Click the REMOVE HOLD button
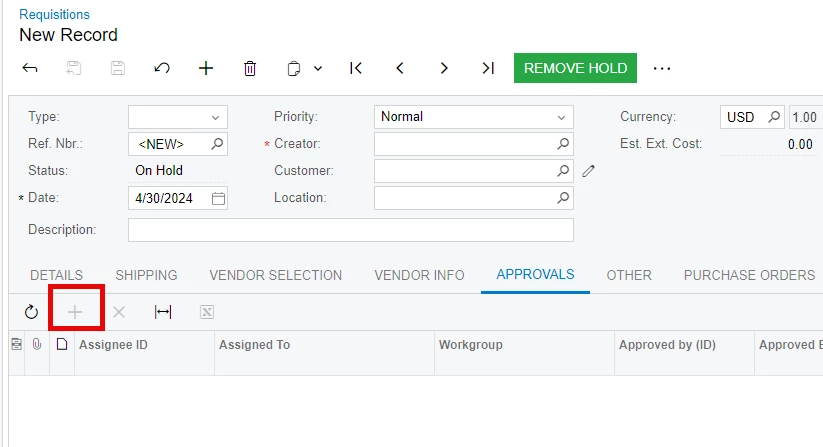Screen dimensions: 823x447 (575, 68)
